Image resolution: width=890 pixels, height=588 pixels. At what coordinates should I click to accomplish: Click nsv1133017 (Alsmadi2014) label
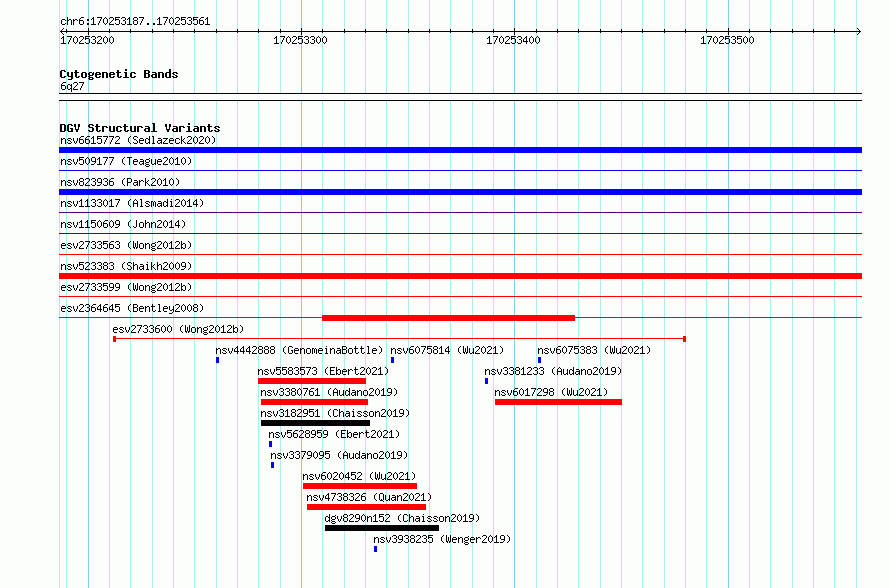pyautogui.click(x=132, y=203)
